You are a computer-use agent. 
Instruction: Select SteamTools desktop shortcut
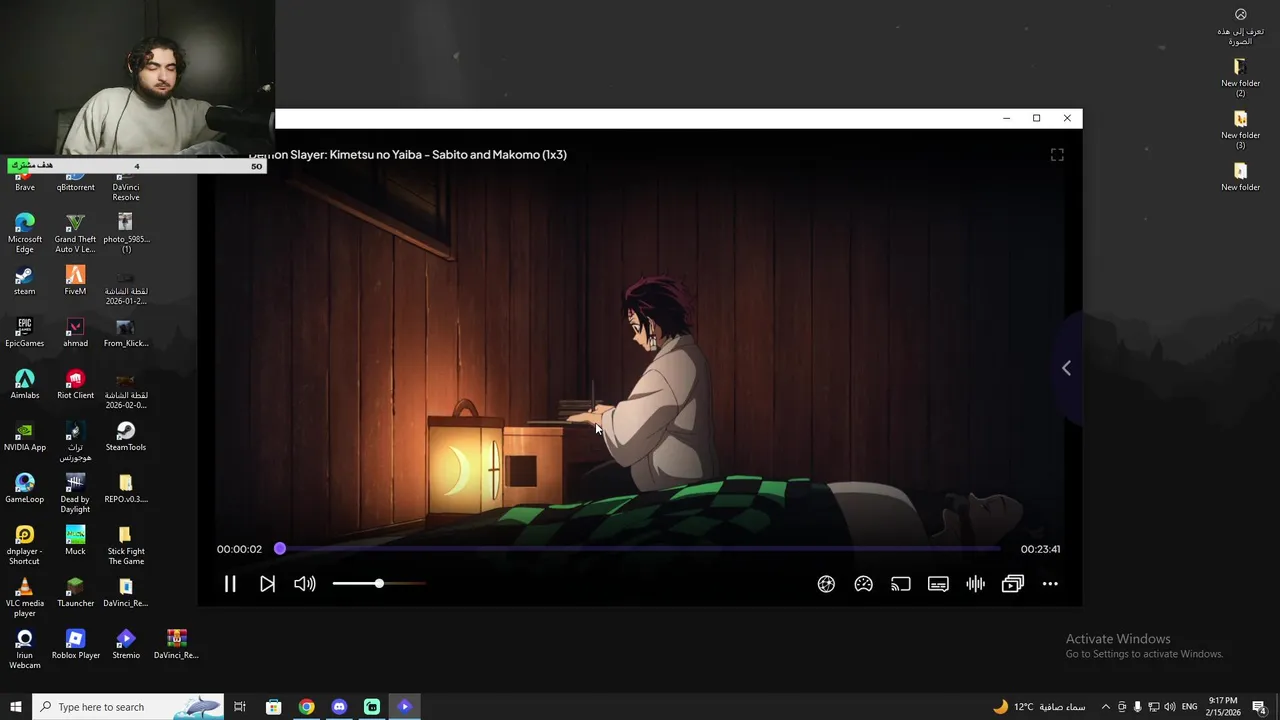click(126, 436)
